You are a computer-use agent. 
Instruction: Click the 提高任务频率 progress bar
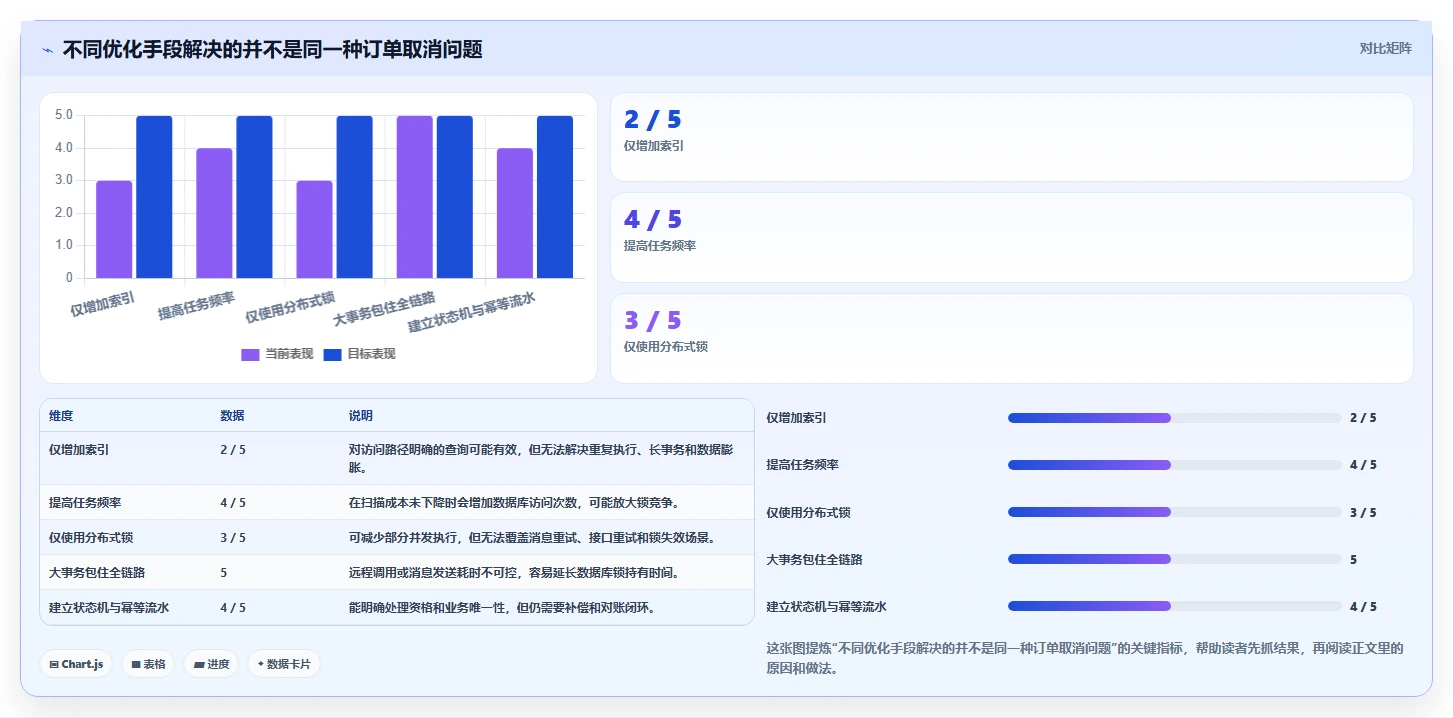click(1174, 465)
